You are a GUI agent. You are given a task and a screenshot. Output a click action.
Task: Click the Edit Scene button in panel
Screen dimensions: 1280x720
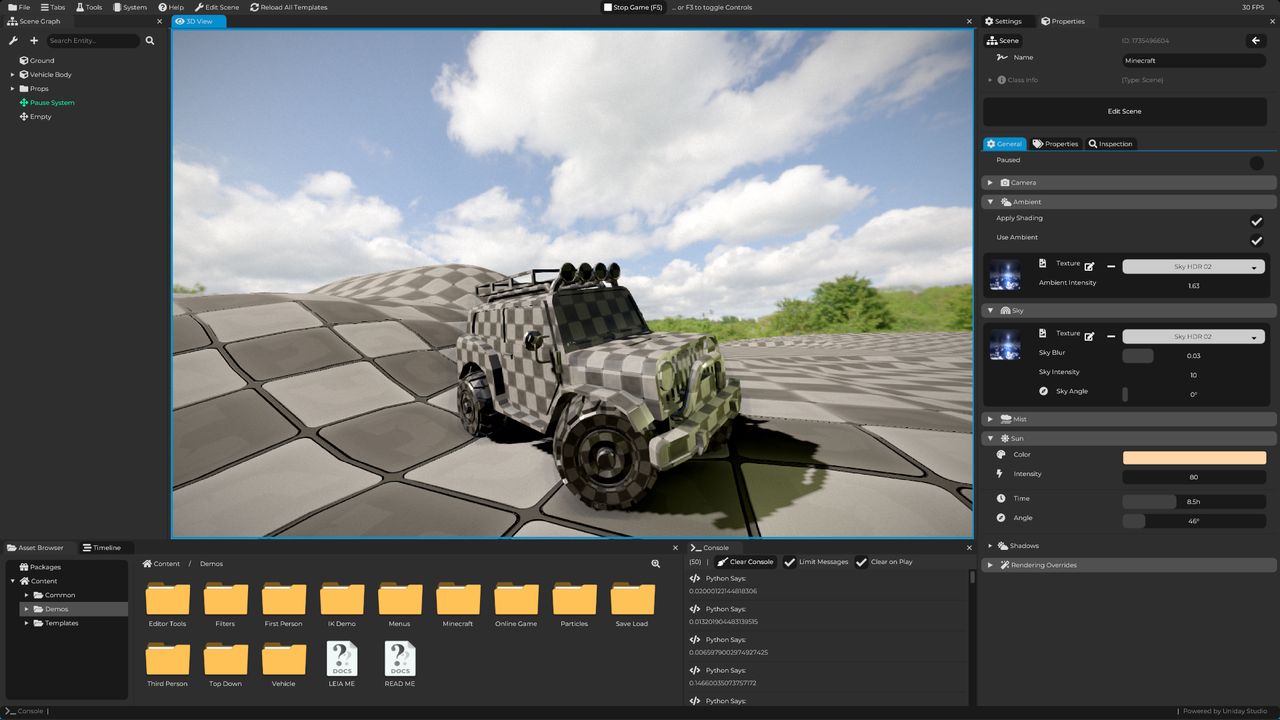[1124, 111]
